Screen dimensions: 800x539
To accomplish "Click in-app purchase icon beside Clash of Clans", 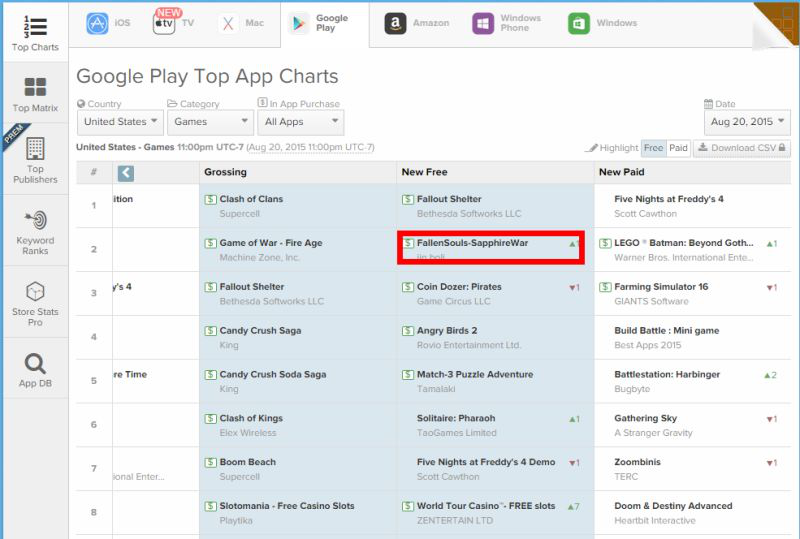I will pyautogui.click(x=210, y=200).
